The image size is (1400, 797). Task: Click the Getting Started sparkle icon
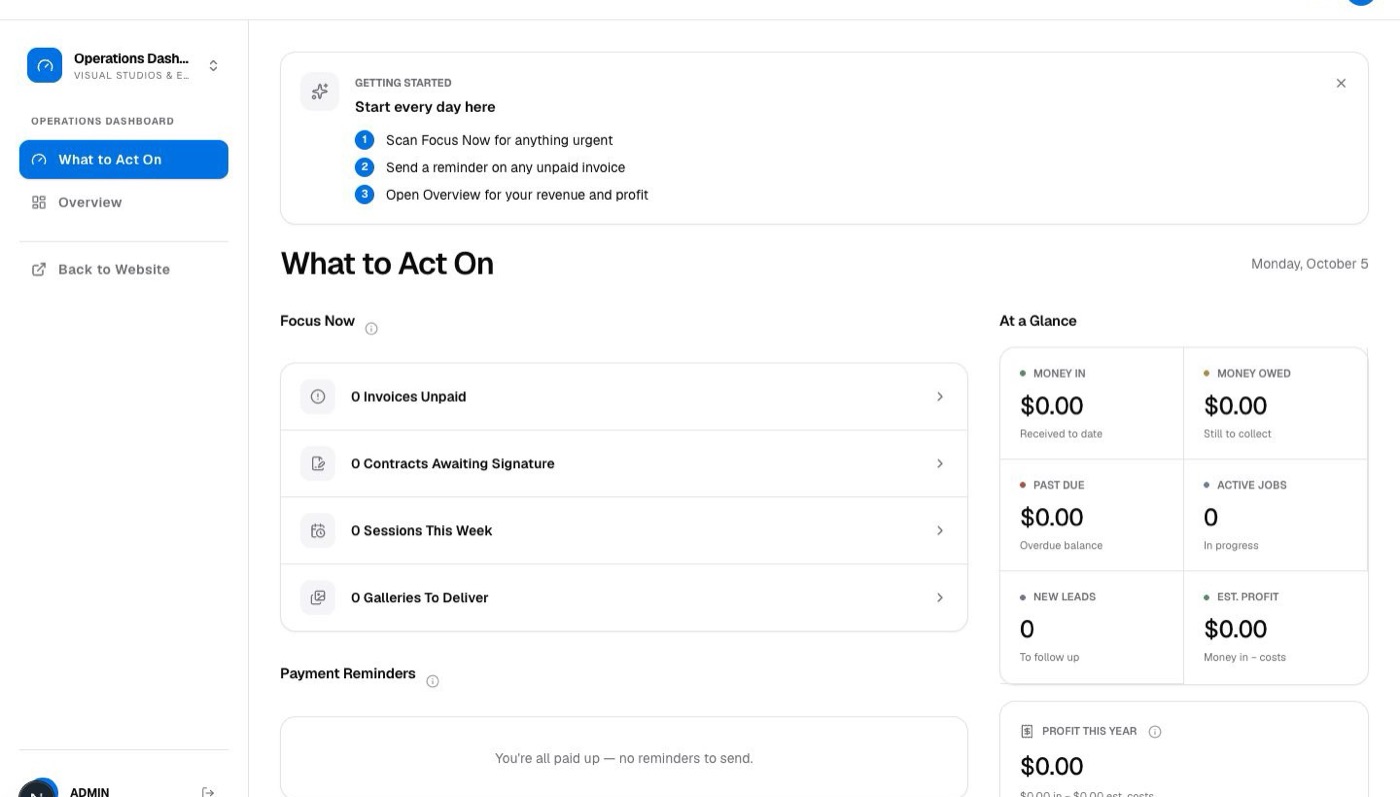tap(319, 92)
